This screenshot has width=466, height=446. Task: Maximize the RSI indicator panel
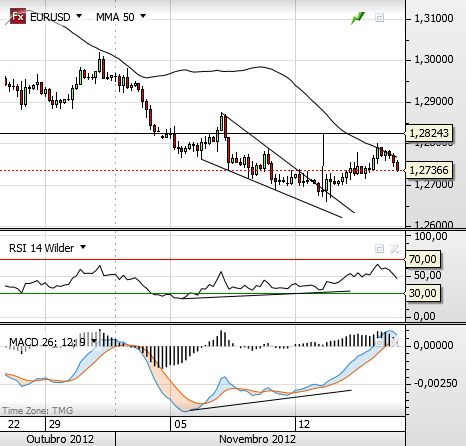[379, 248]
